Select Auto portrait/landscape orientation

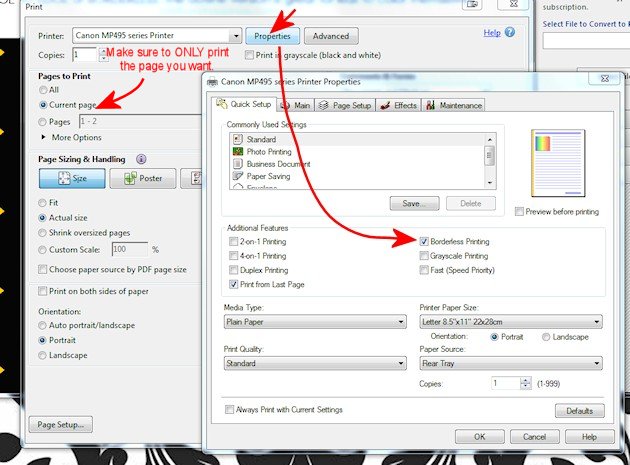pos(42,325)
